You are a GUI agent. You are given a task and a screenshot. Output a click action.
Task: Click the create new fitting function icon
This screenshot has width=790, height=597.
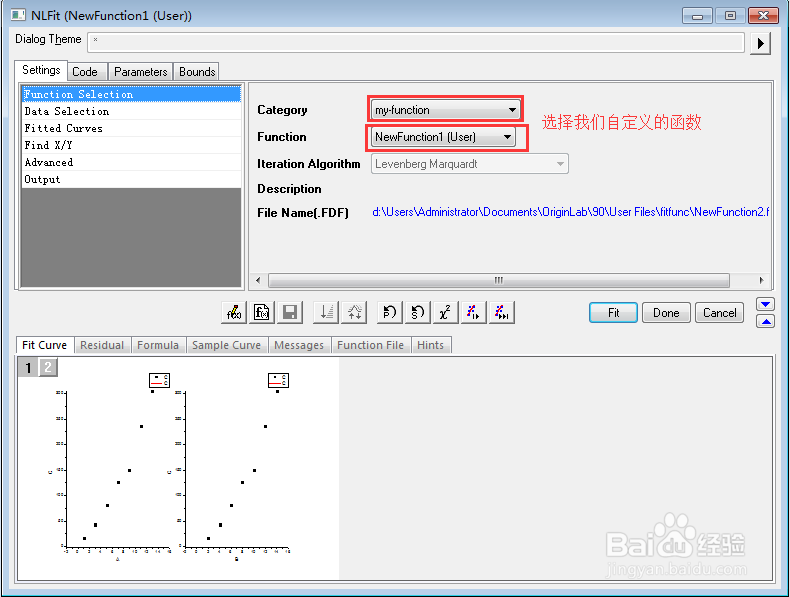(261, 312)
